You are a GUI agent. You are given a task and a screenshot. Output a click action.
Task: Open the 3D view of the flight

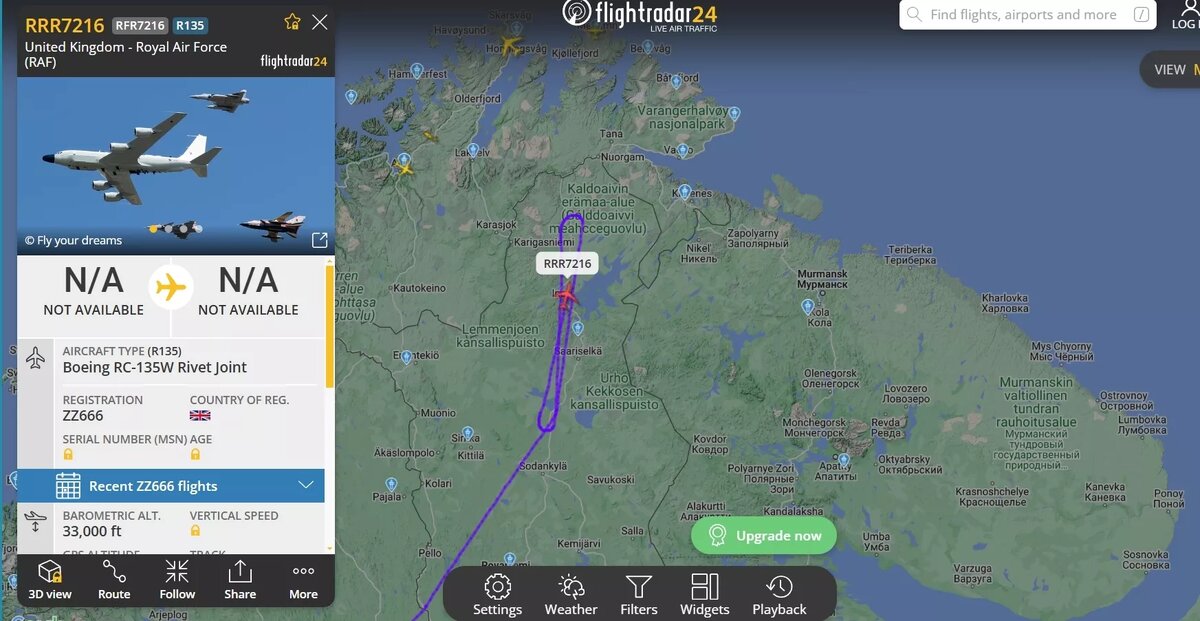50,580
